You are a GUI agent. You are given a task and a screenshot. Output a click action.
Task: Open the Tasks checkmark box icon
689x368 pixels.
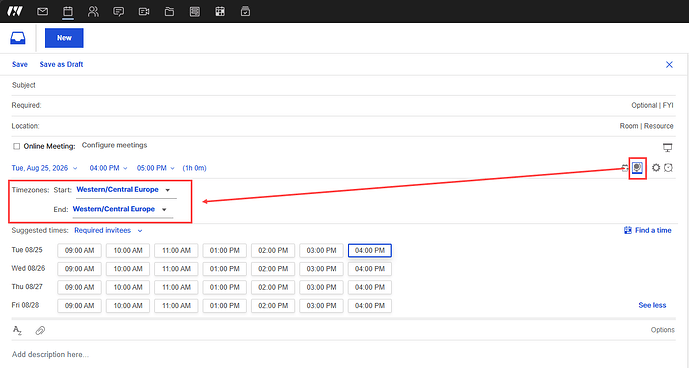pos(245,11)
